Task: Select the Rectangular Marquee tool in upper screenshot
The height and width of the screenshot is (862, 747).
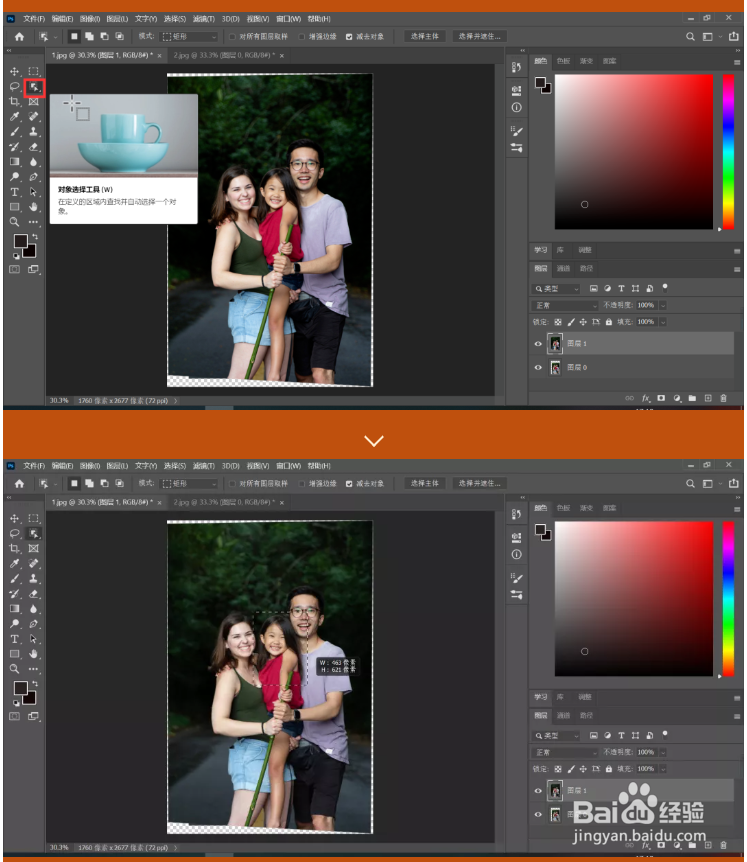Action: [34, 71]
